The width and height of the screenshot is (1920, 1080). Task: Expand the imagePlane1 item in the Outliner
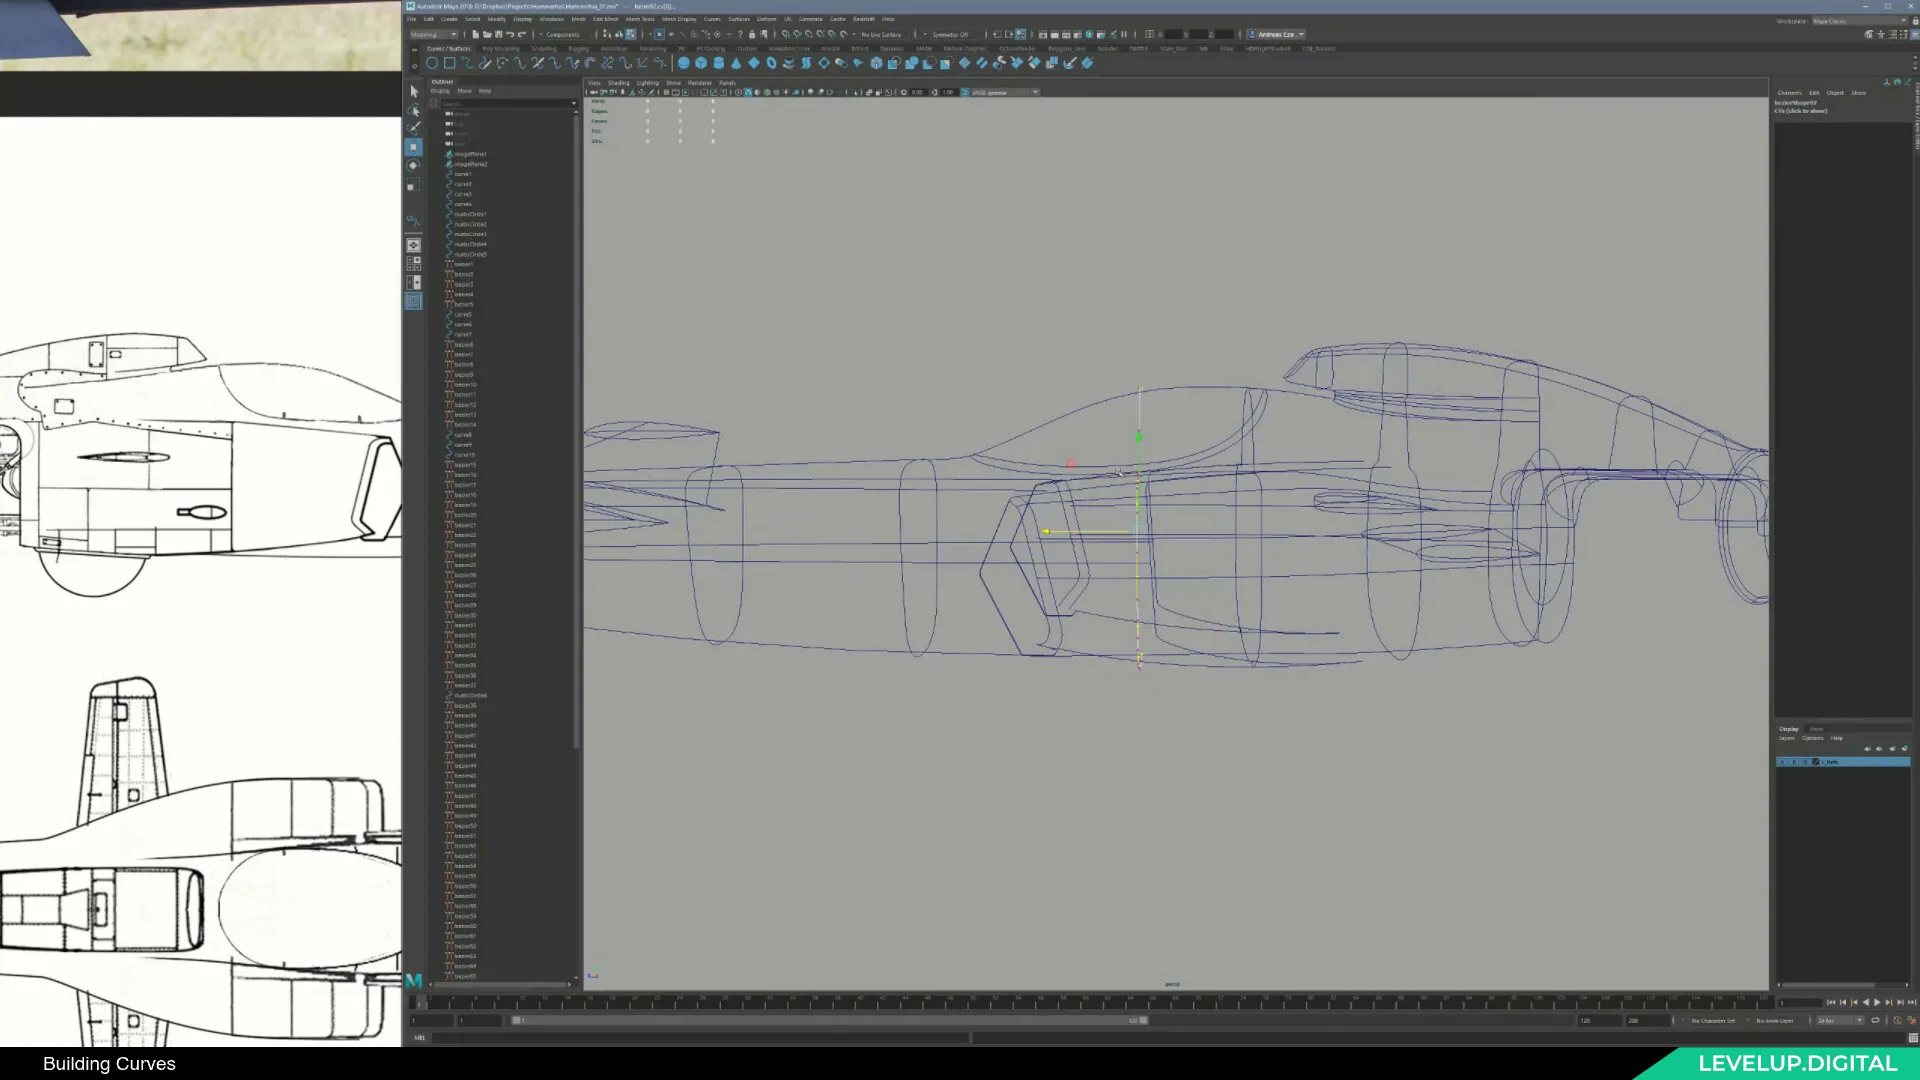point(444,154)
